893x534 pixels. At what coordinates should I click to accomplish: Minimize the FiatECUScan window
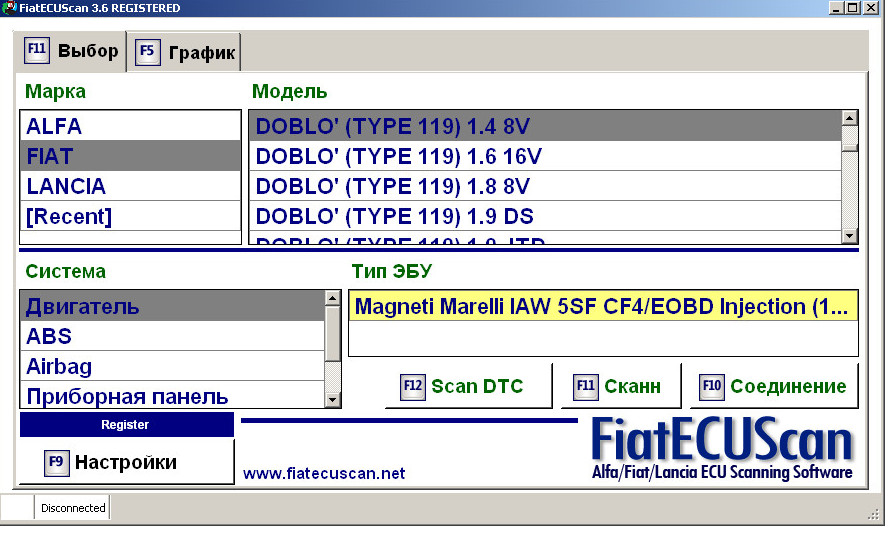[x=835, y=7]
